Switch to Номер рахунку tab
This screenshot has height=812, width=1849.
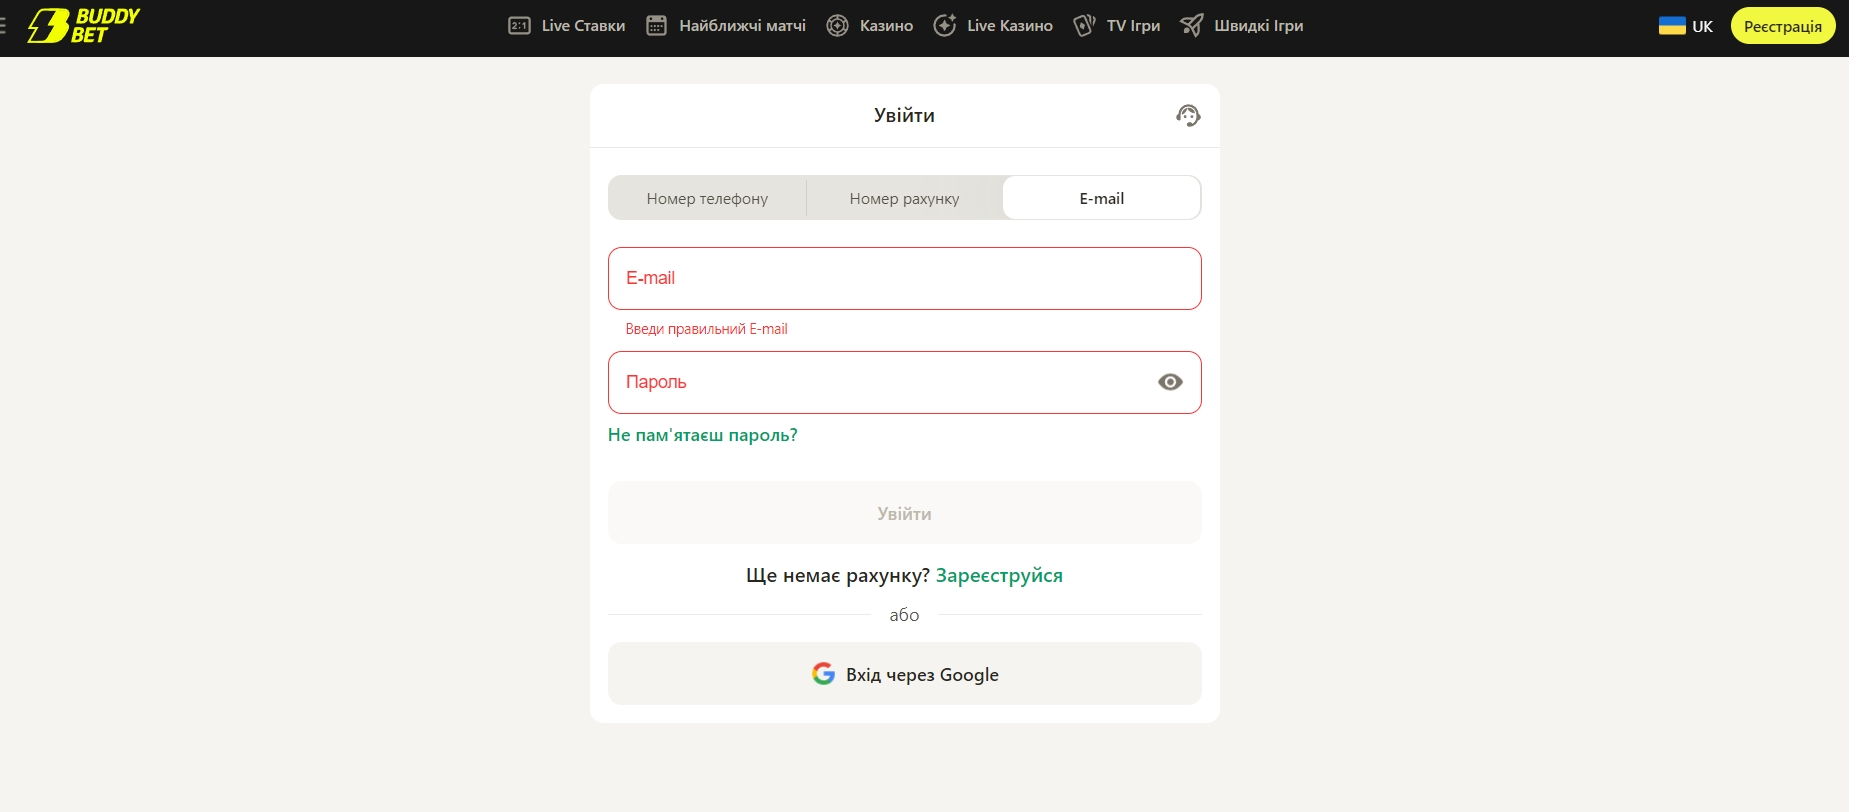click(x=904, y=198)
